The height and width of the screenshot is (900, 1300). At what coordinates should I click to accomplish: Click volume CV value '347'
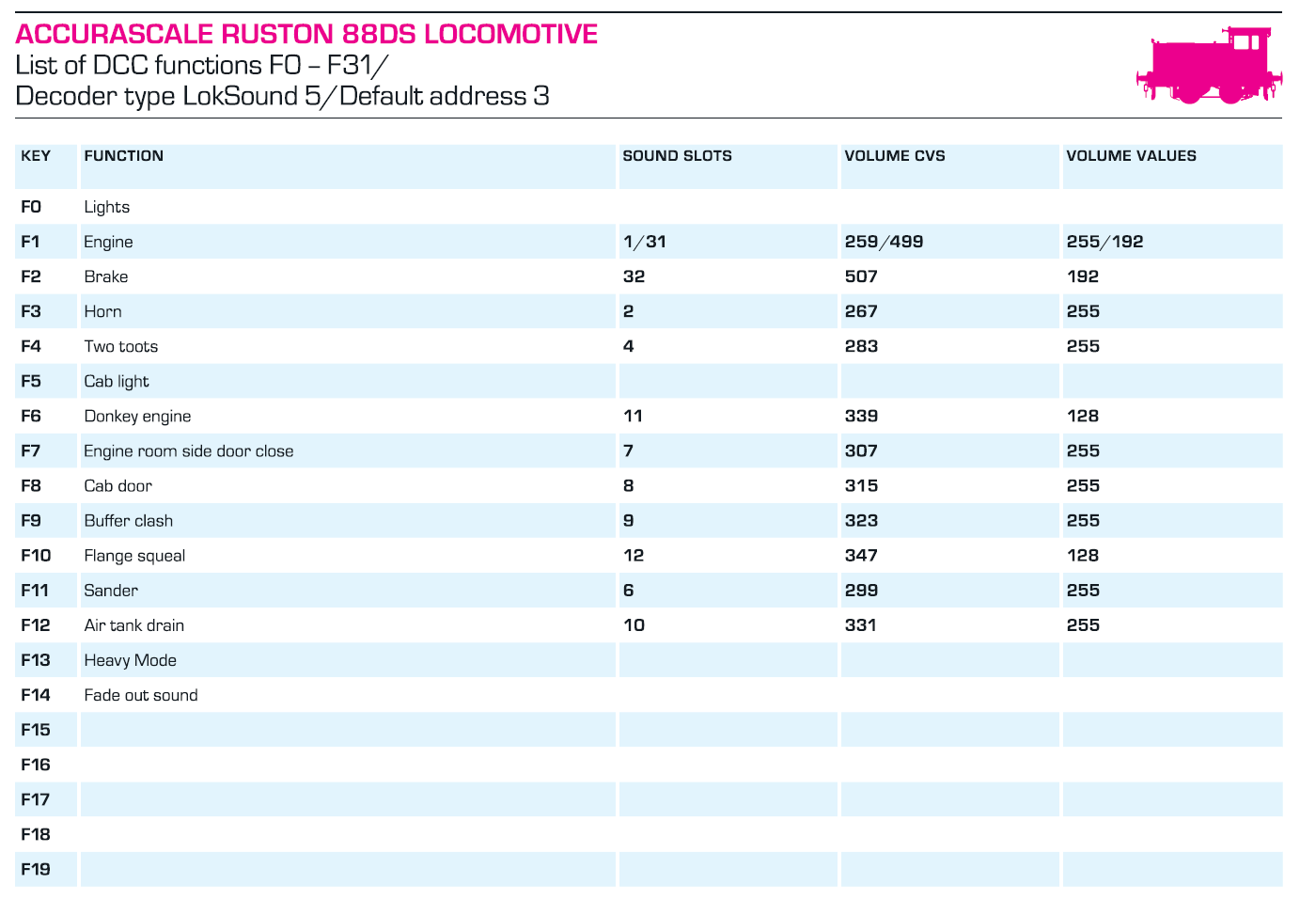click(861, 556)
